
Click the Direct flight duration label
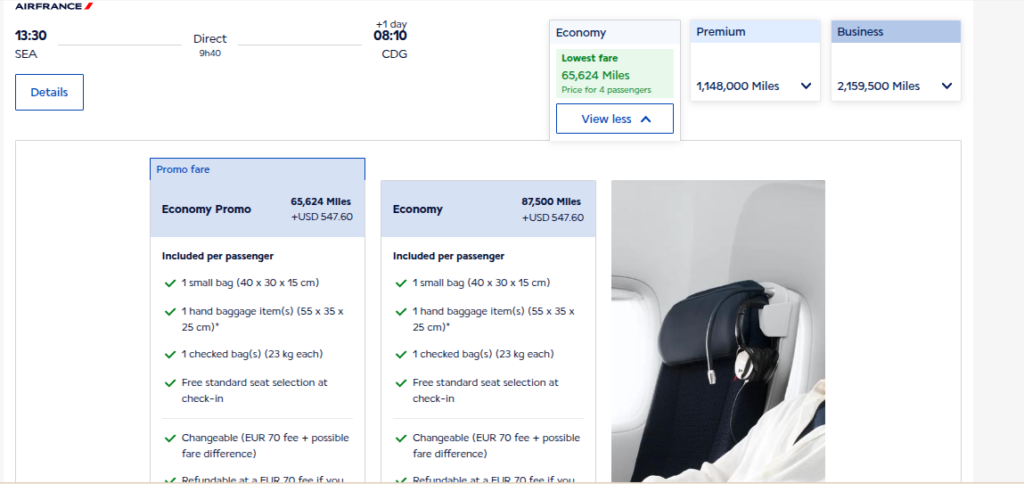[x=210, y=39]
